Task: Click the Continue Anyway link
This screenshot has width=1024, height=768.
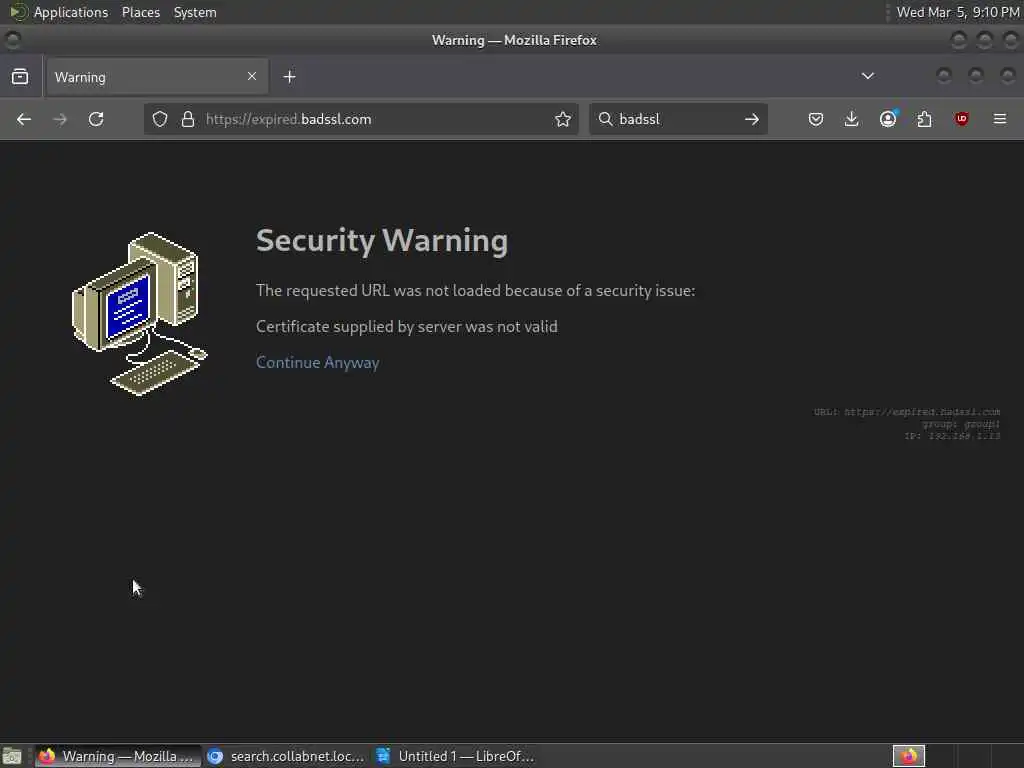Action: tap(317, 362)
